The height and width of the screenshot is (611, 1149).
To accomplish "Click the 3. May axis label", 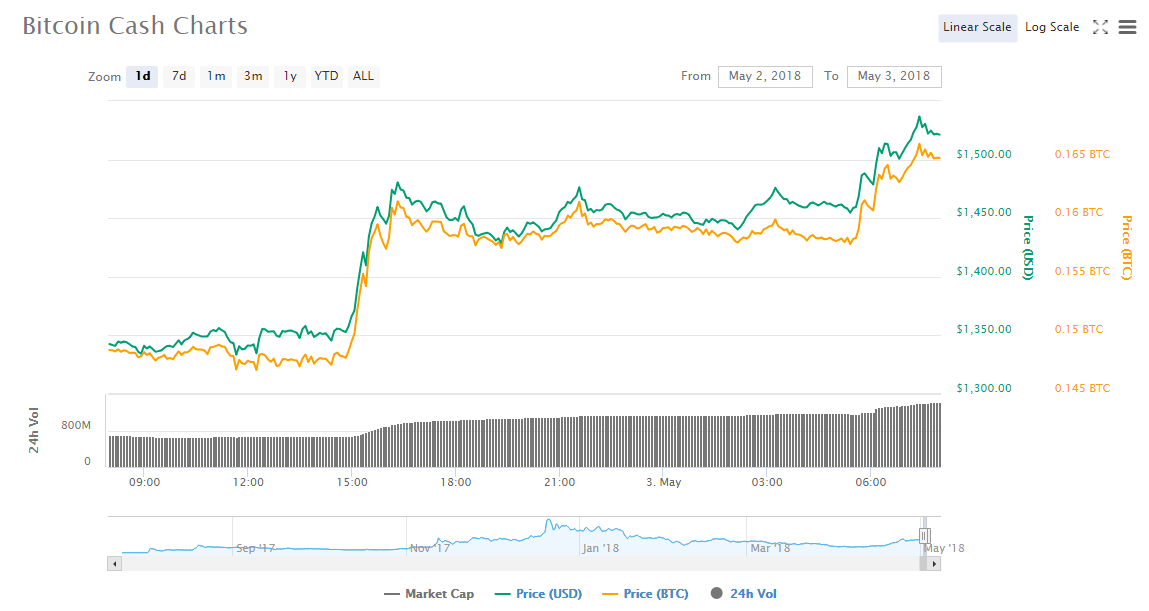I will coord(663,482).
